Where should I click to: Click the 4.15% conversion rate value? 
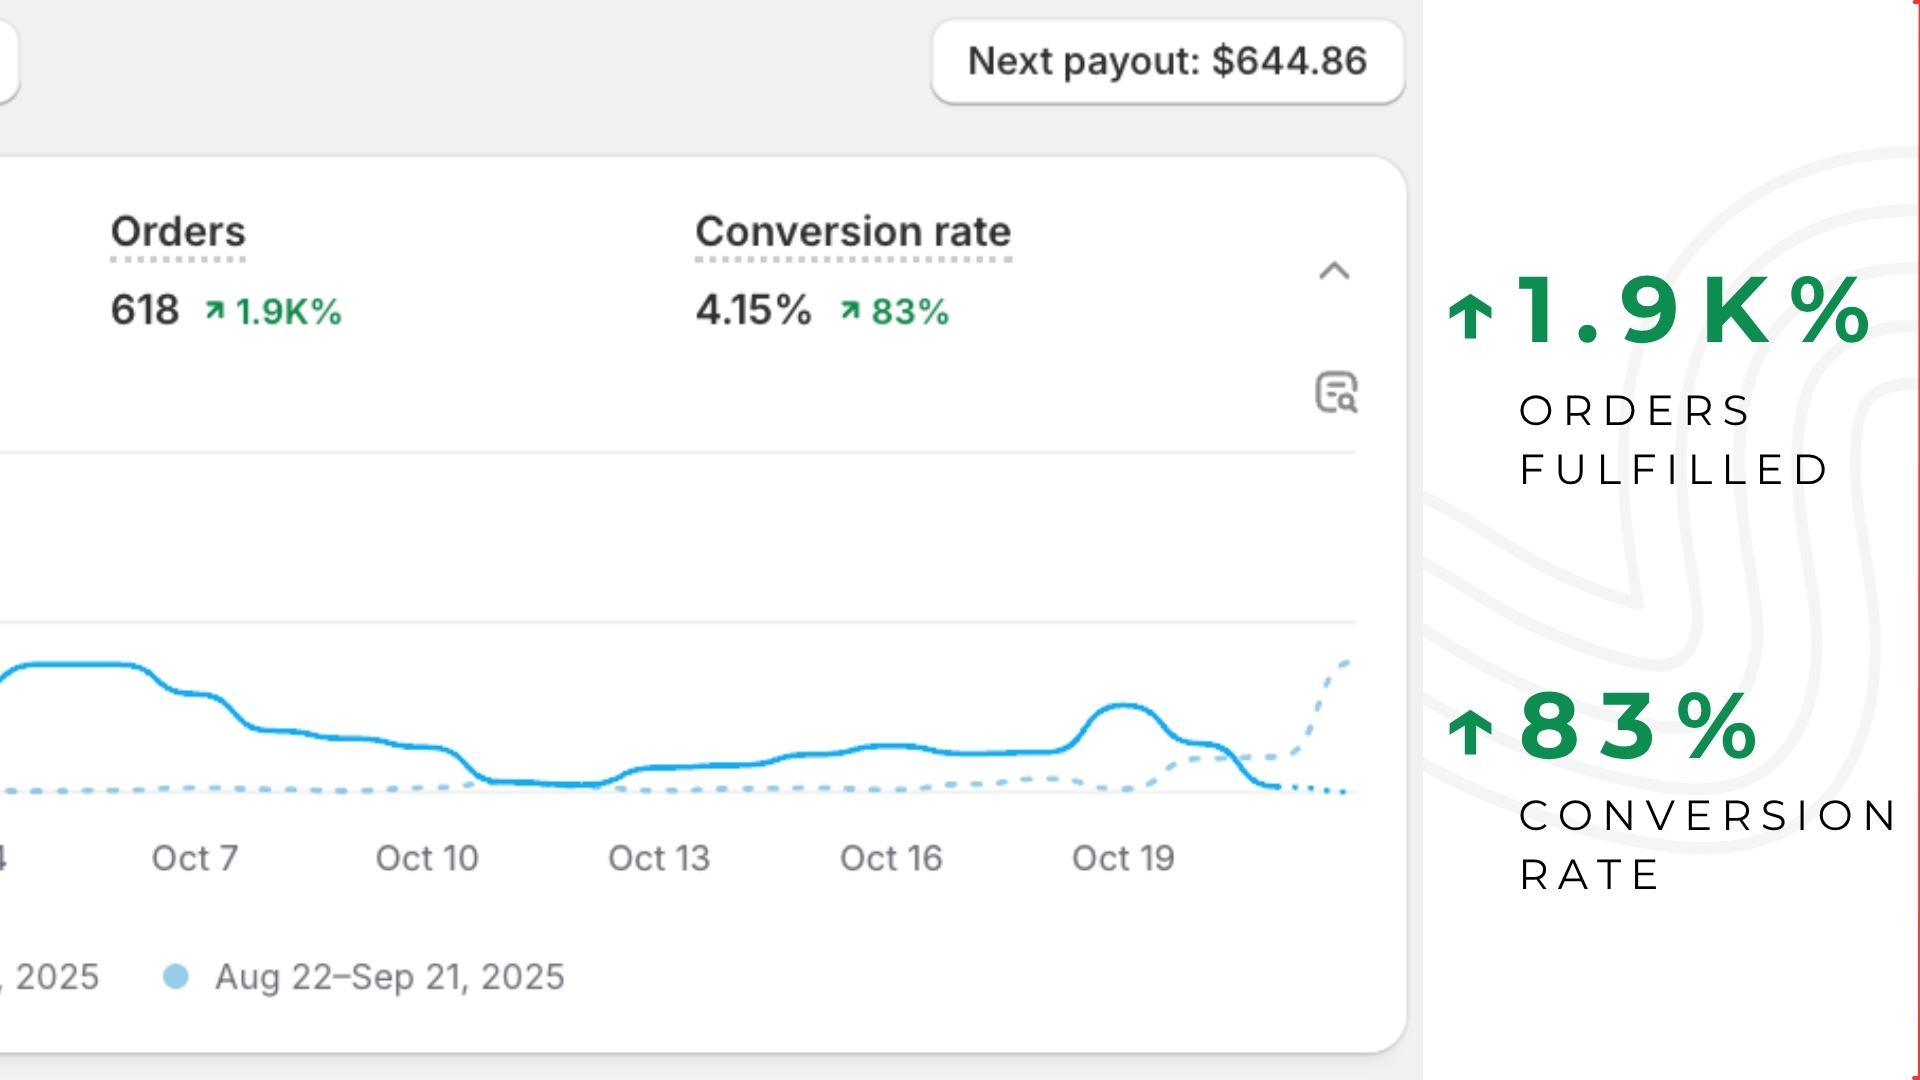pyautogui.click(x=753, y=310)
